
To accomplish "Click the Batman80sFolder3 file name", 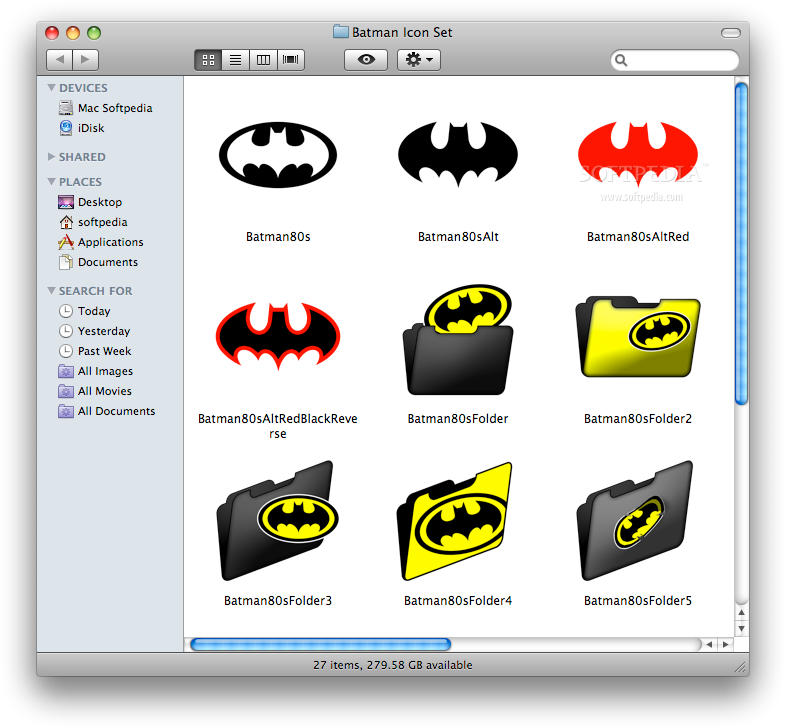I will point(278,601).
